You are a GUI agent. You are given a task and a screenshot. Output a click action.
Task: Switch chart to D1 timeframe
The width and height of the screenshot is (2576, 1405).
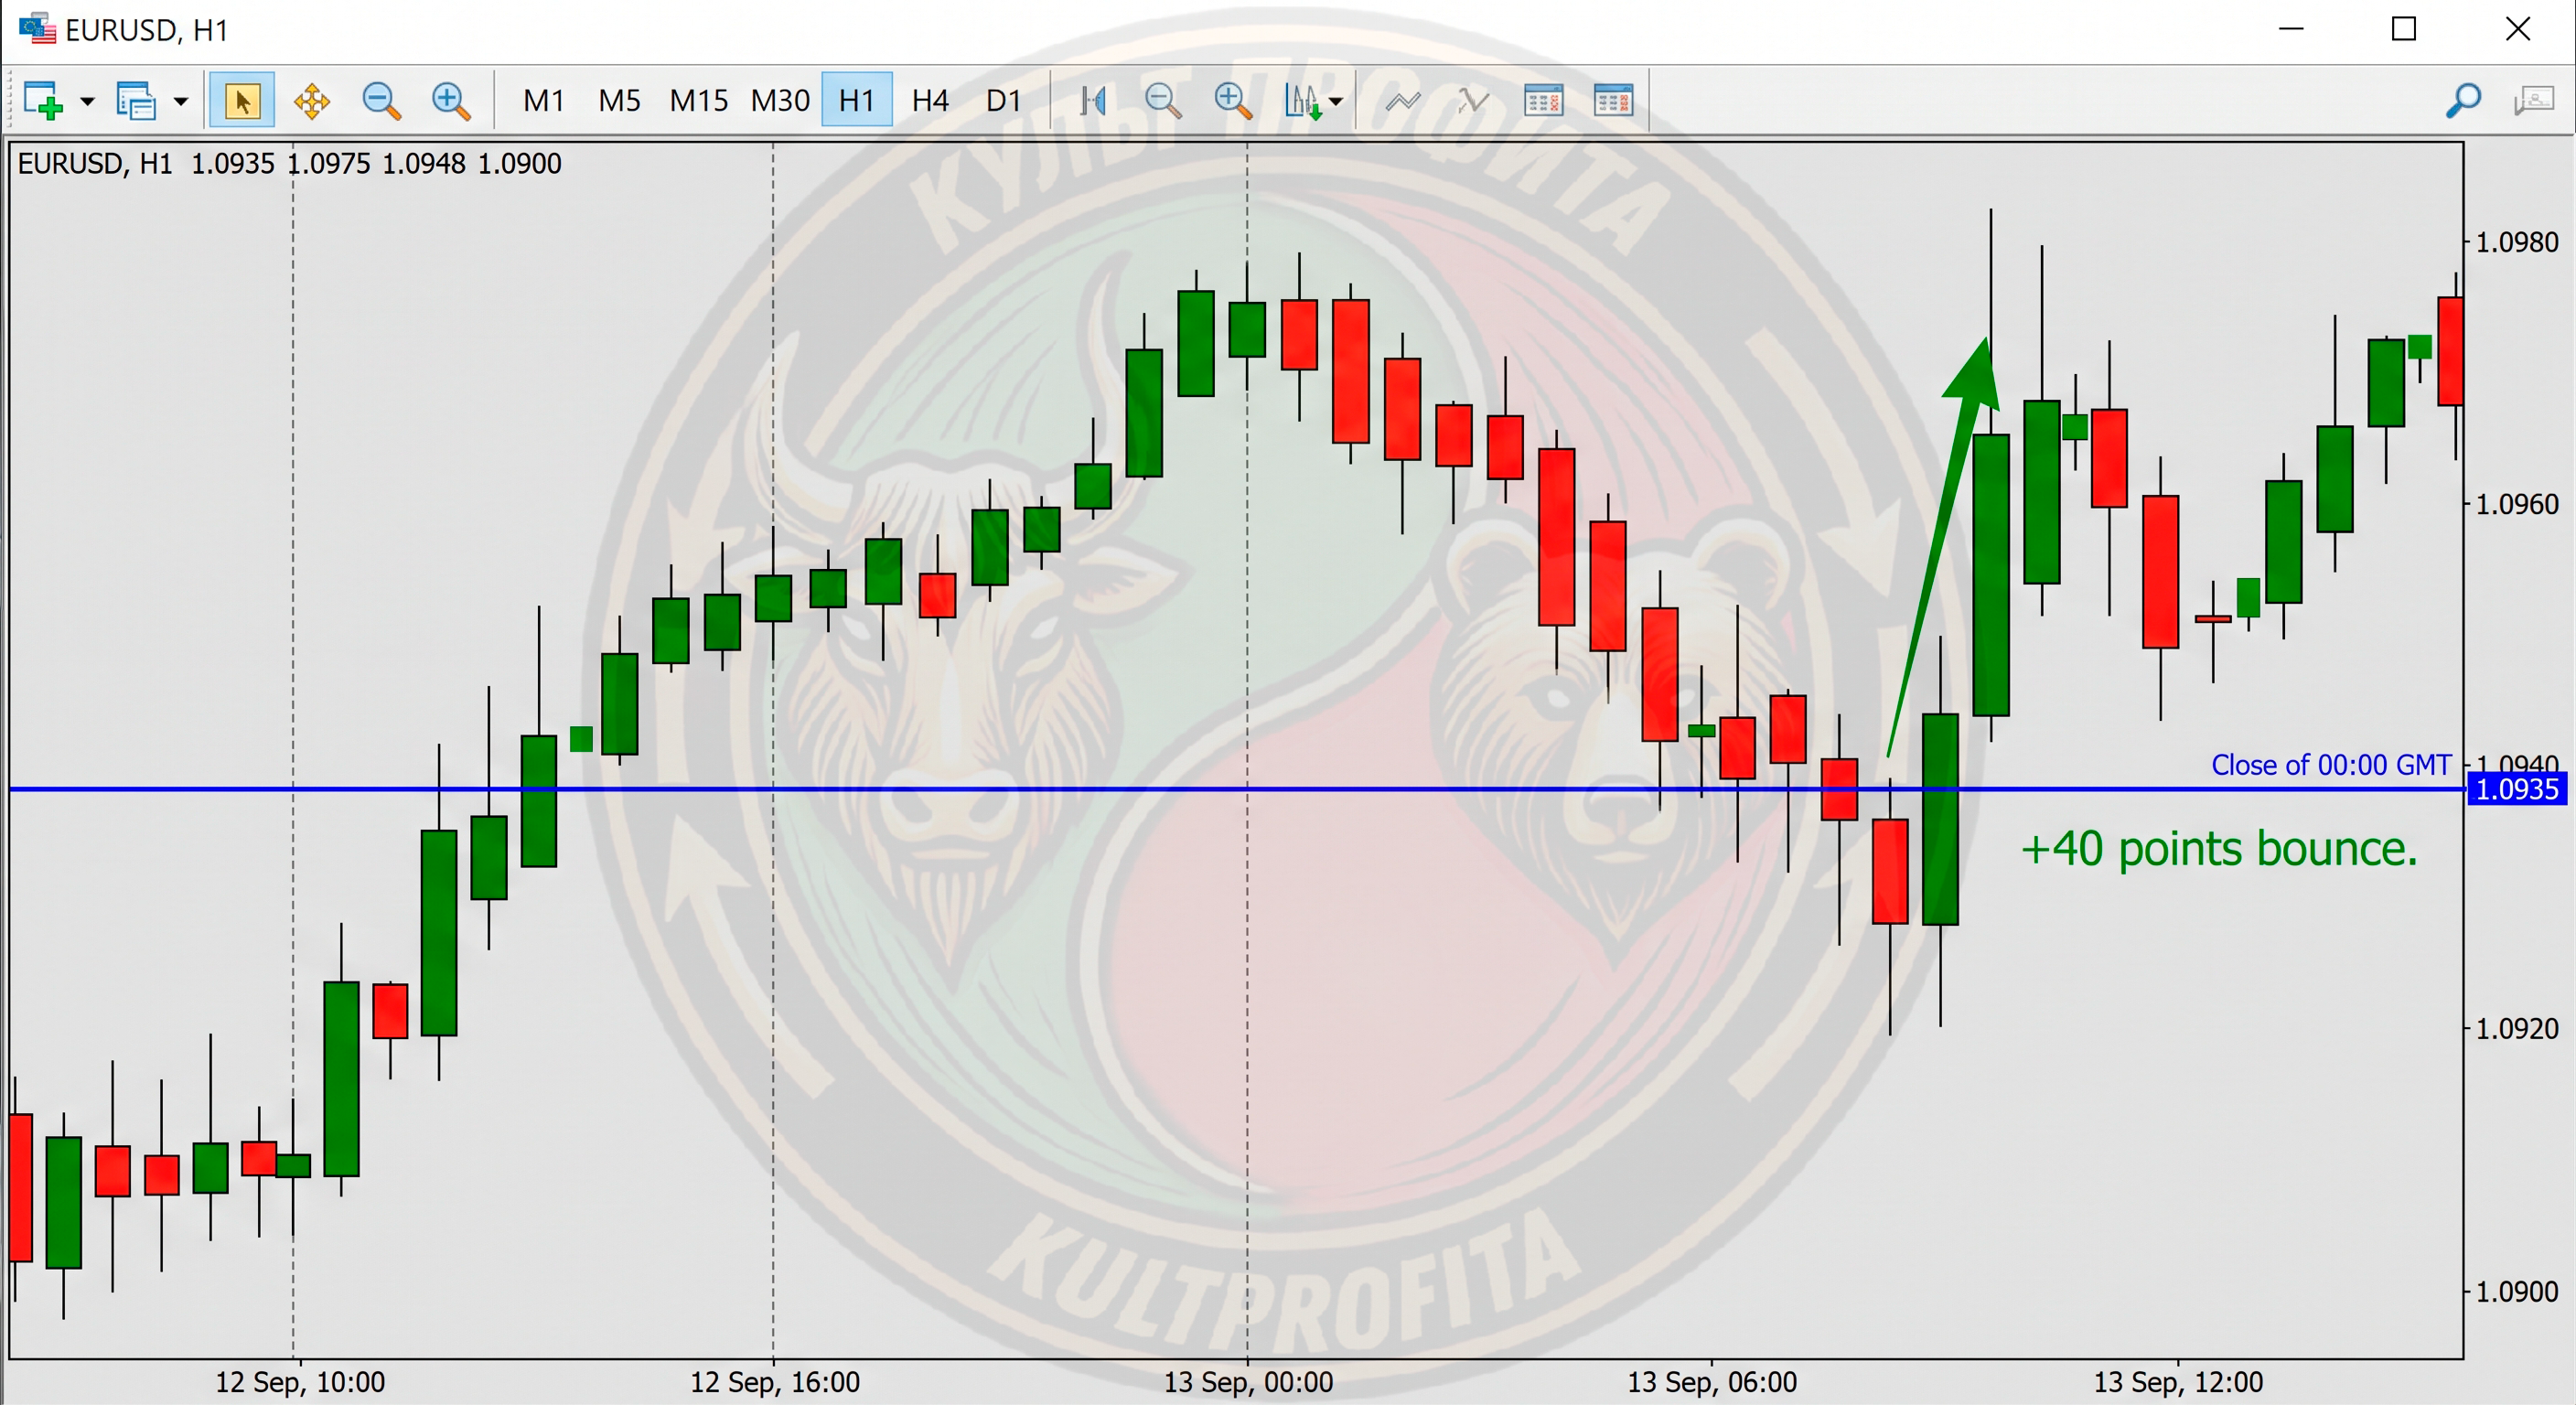tap(1003, 100)
